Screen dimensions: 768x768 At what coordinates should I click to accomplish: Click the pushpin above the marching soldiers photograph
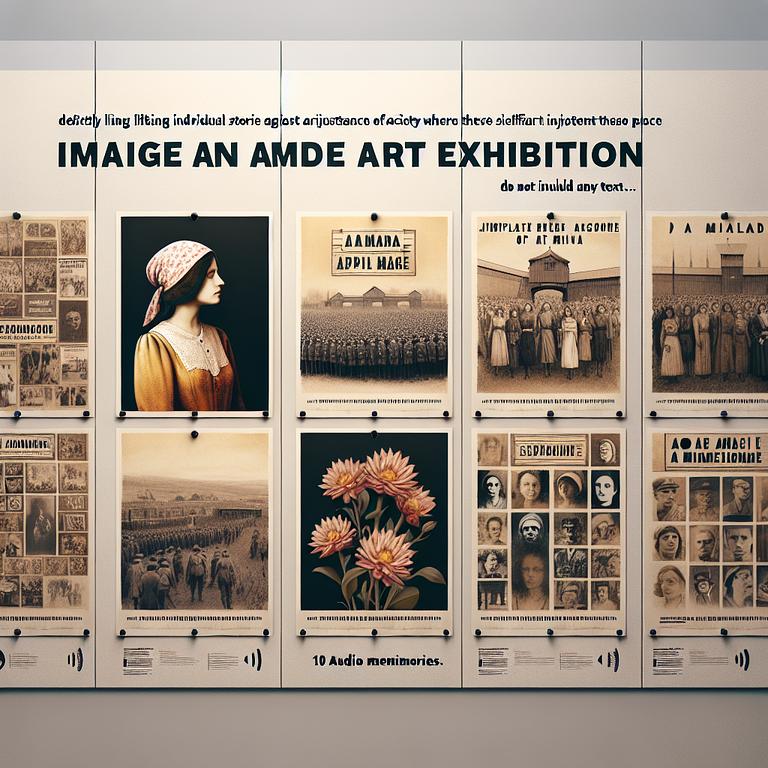coord(196,434)
